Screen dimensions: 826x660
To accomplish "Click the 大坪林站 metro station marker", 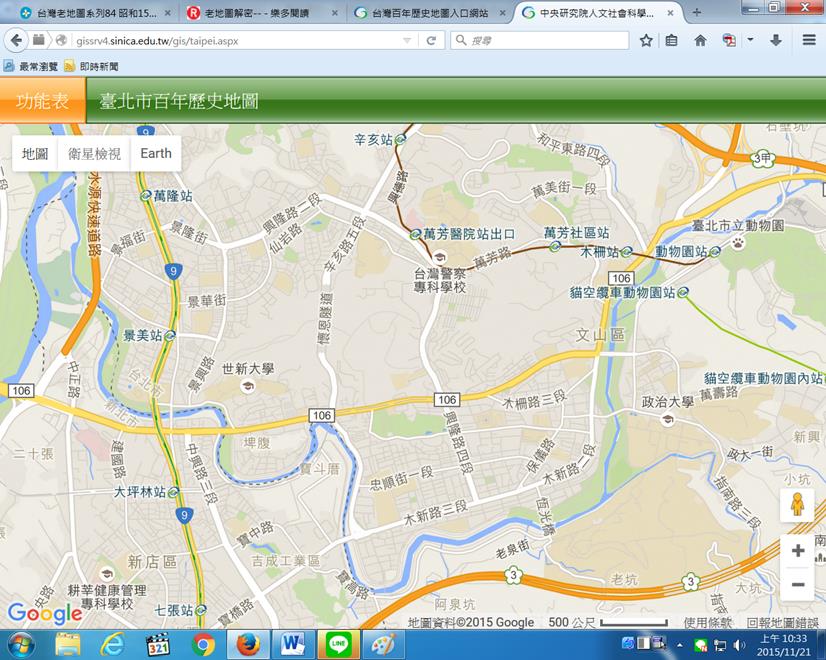I will 173,492.
